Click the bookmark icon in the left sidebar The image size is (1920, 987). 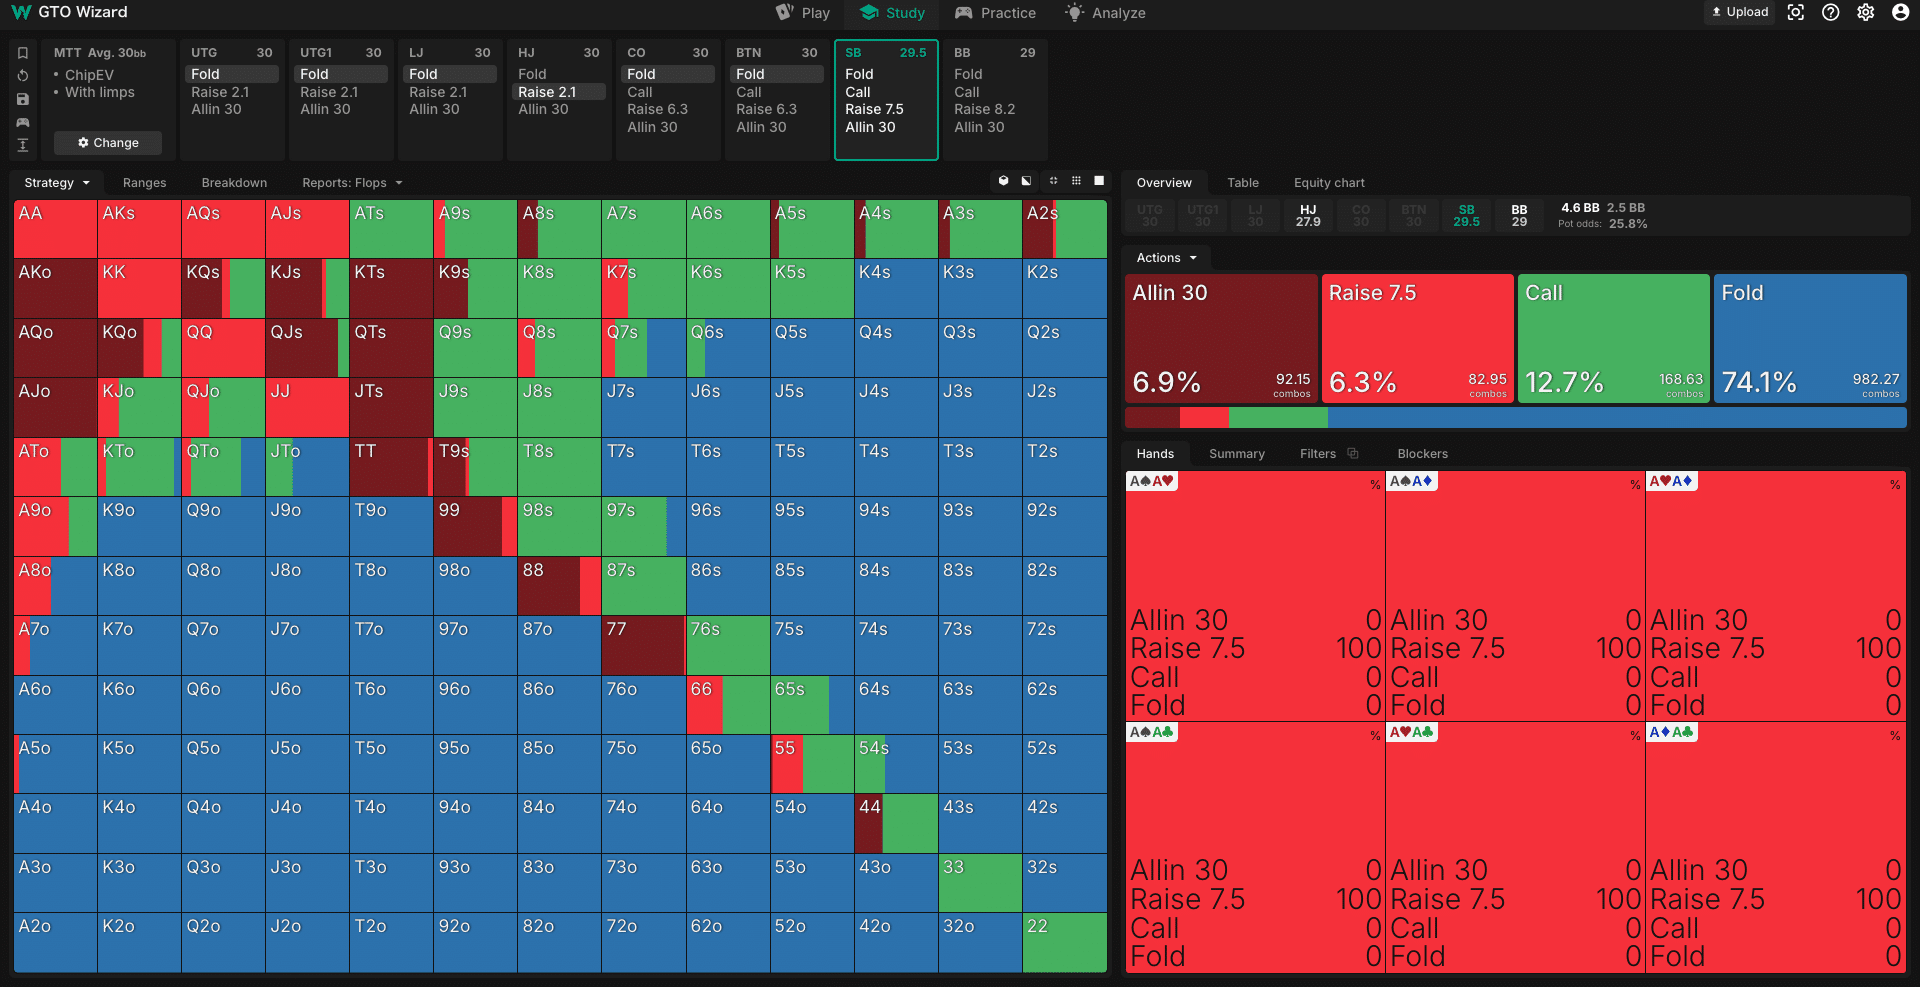pyautogui.click(x=23, y=53)
